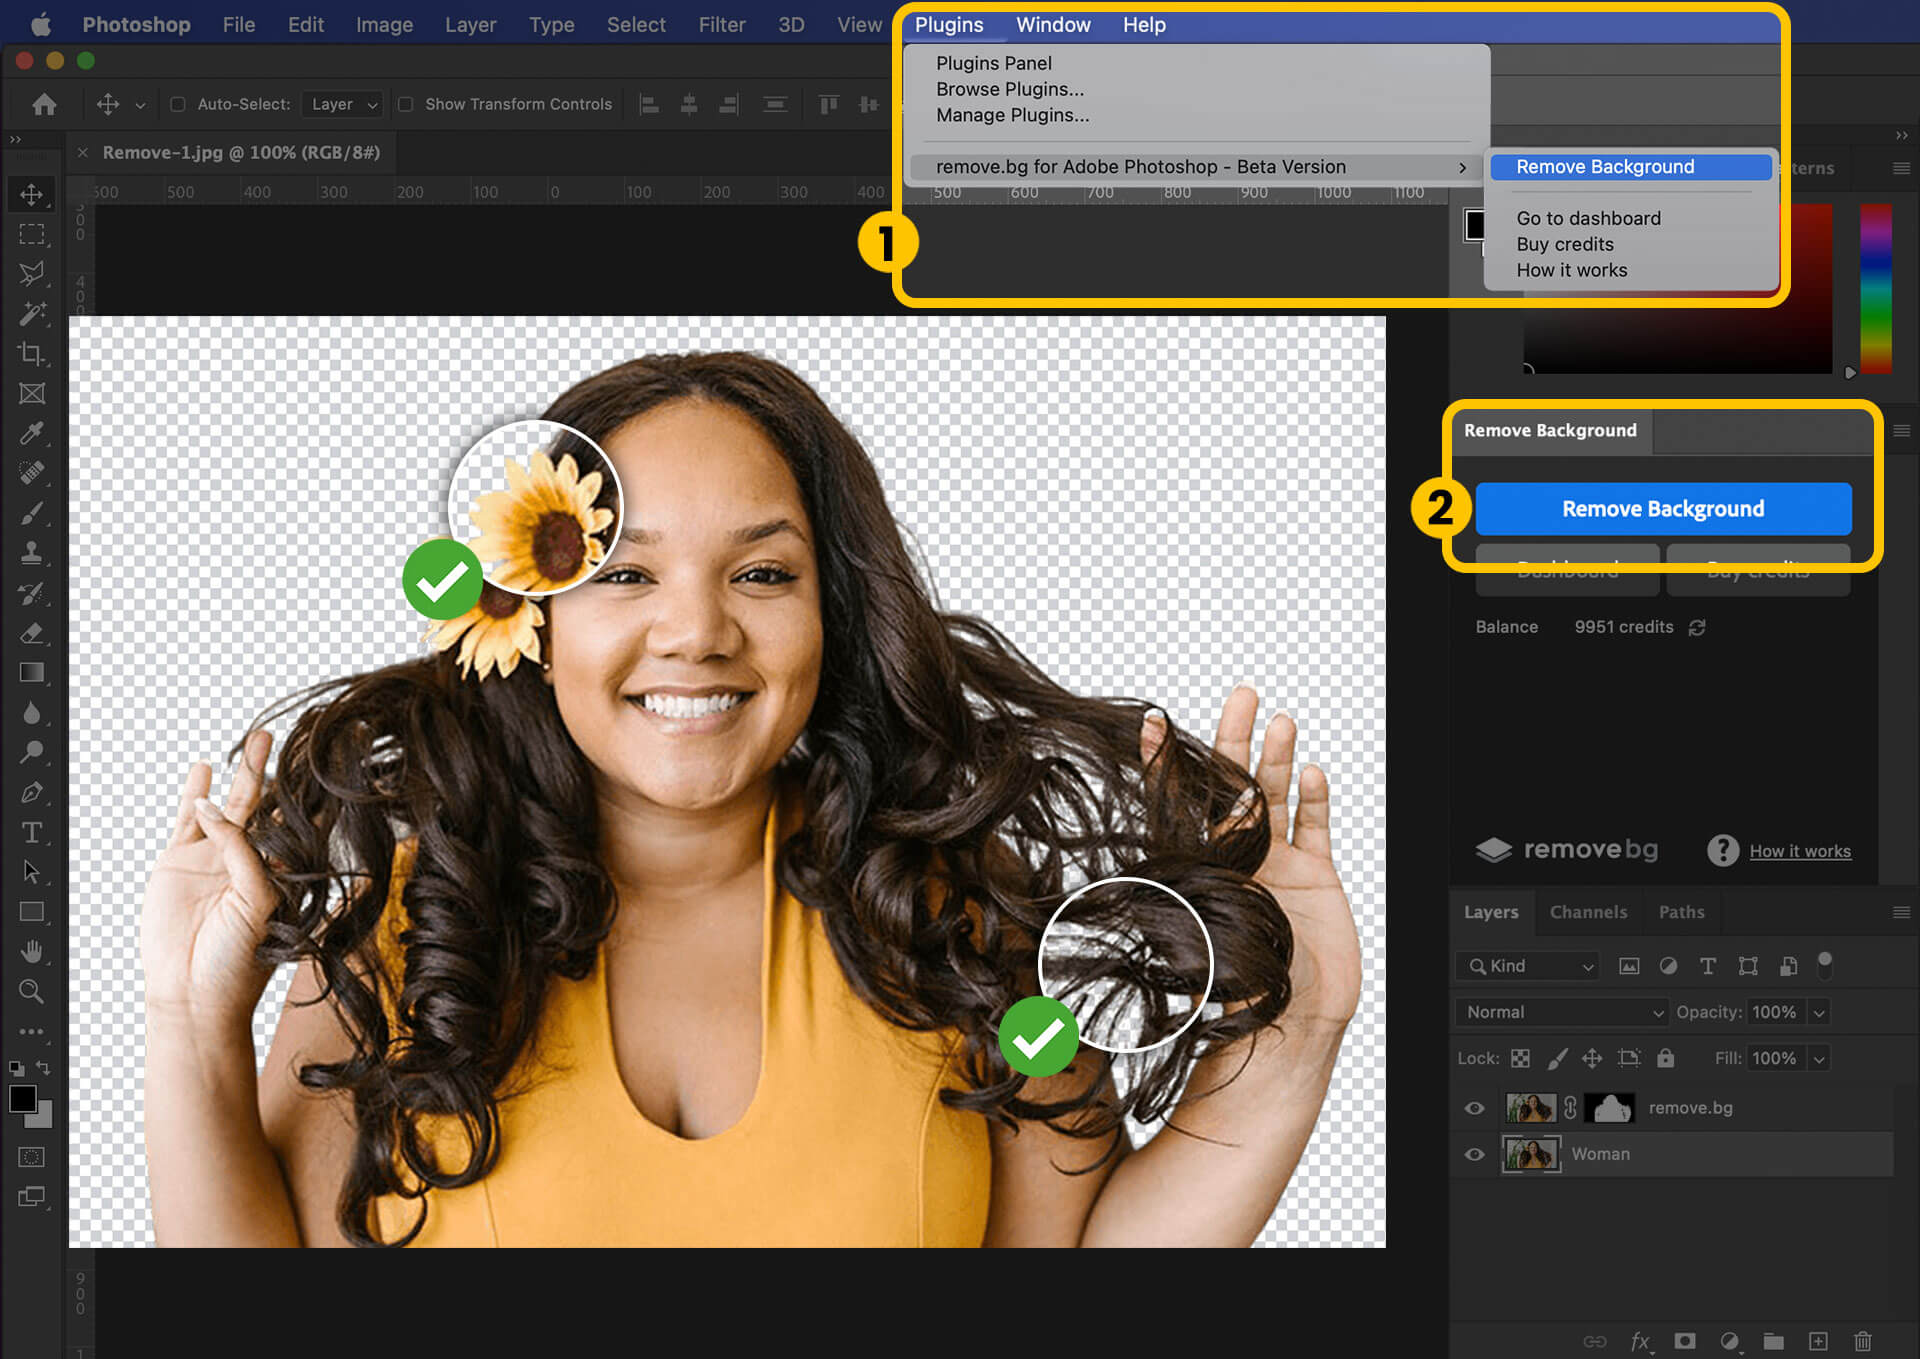Open the Plugins menu
1920x1359 pixels.
pyautogui.click(x=948, y=24)
